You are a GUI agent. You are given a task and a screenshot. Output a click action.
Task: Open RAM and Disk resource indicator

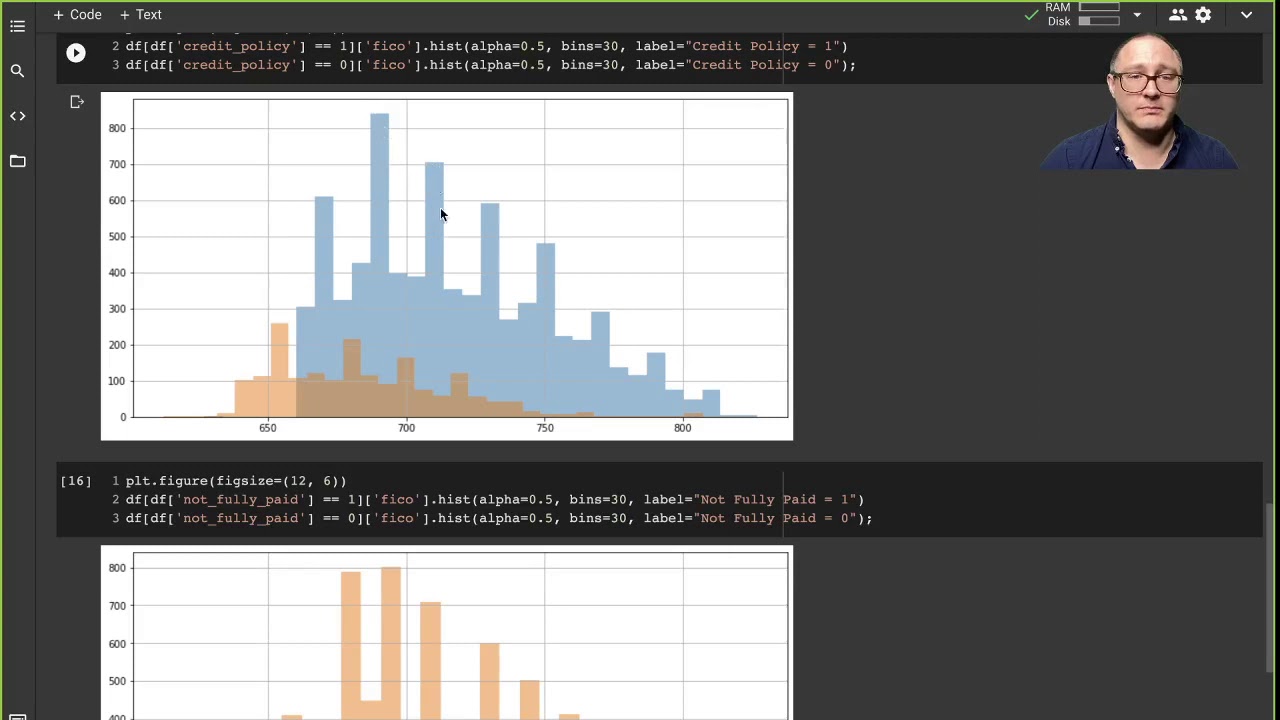coord(1082,14)
